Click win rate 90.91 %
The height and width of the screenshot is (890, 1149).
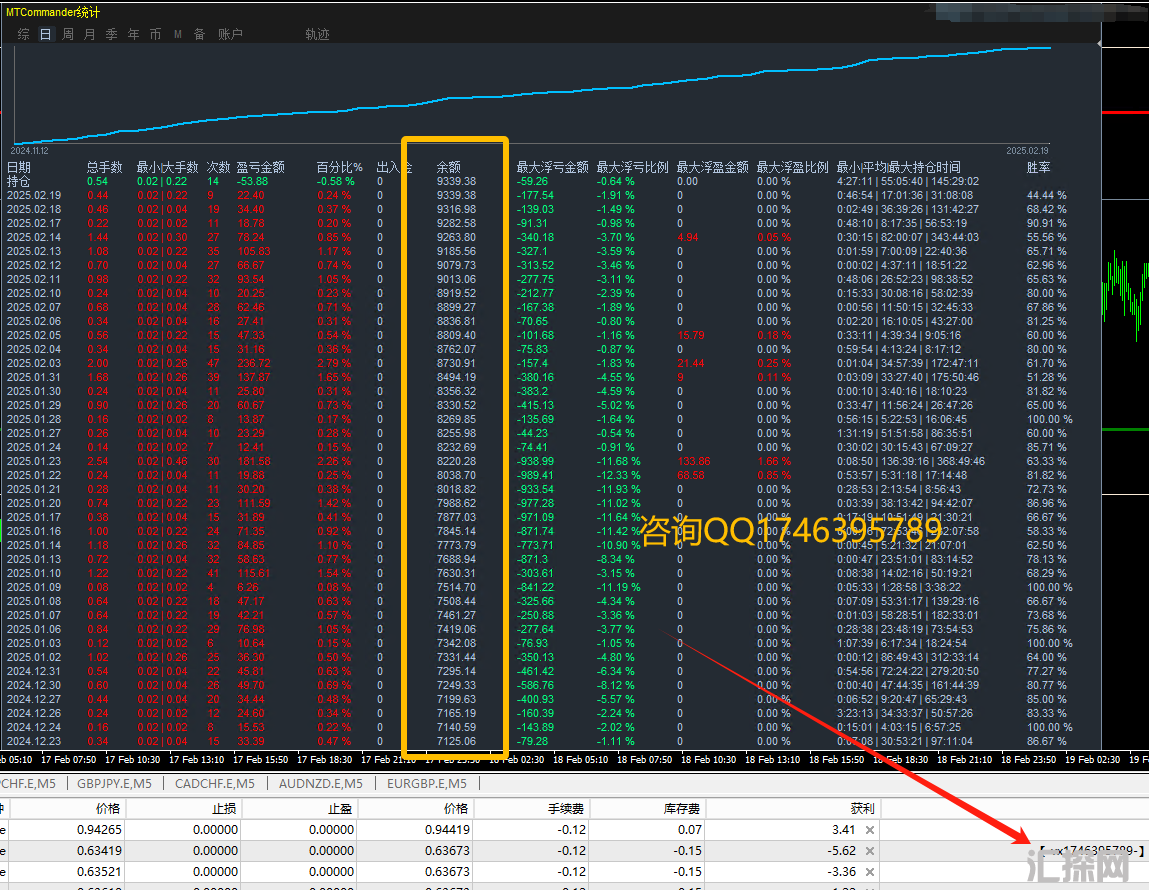click(1046, 223)
